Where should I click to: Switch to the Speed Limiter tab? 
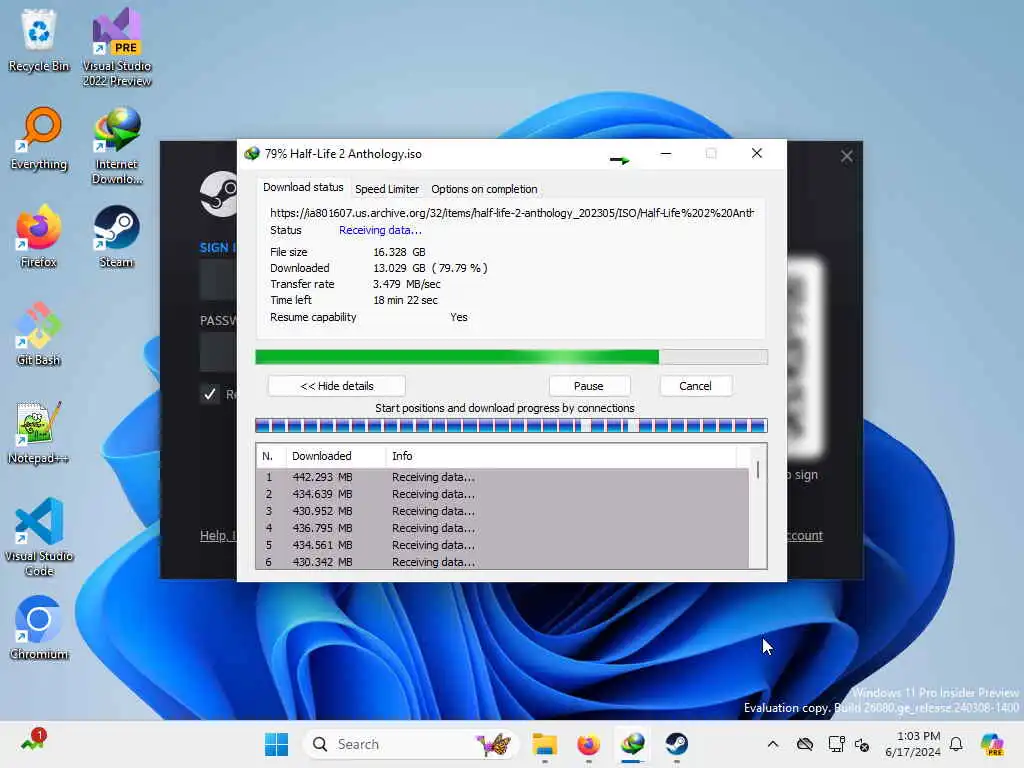click(387, 189)
